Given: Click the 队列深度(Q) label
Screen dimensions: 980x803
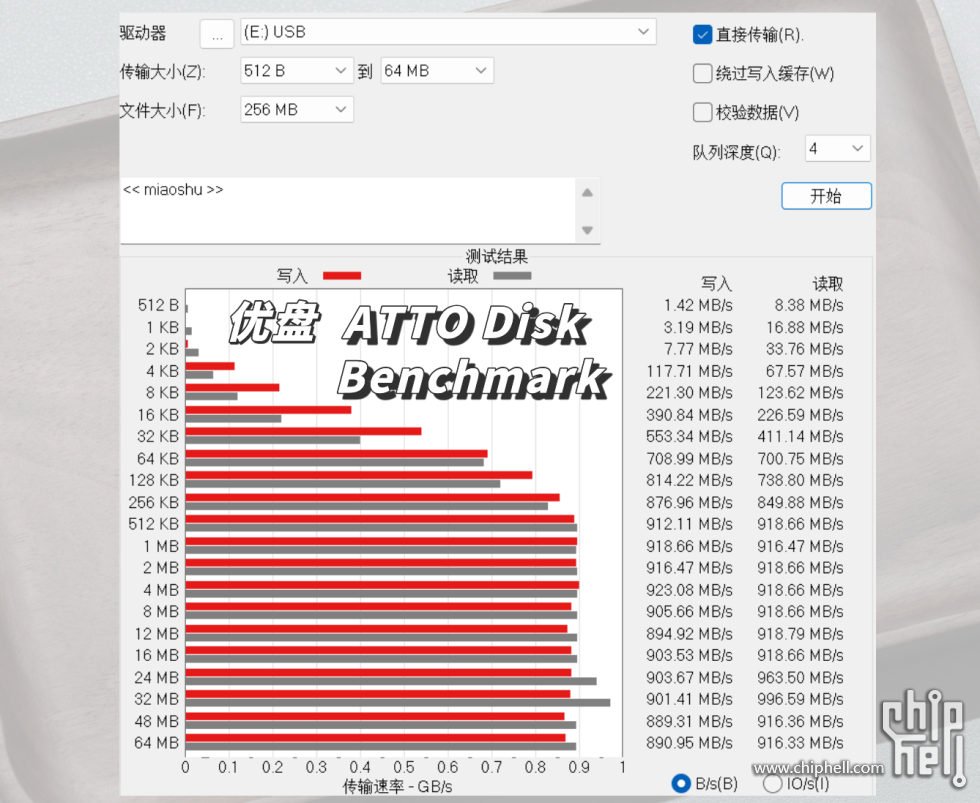Looking at the screenshot, I should 736,152.
